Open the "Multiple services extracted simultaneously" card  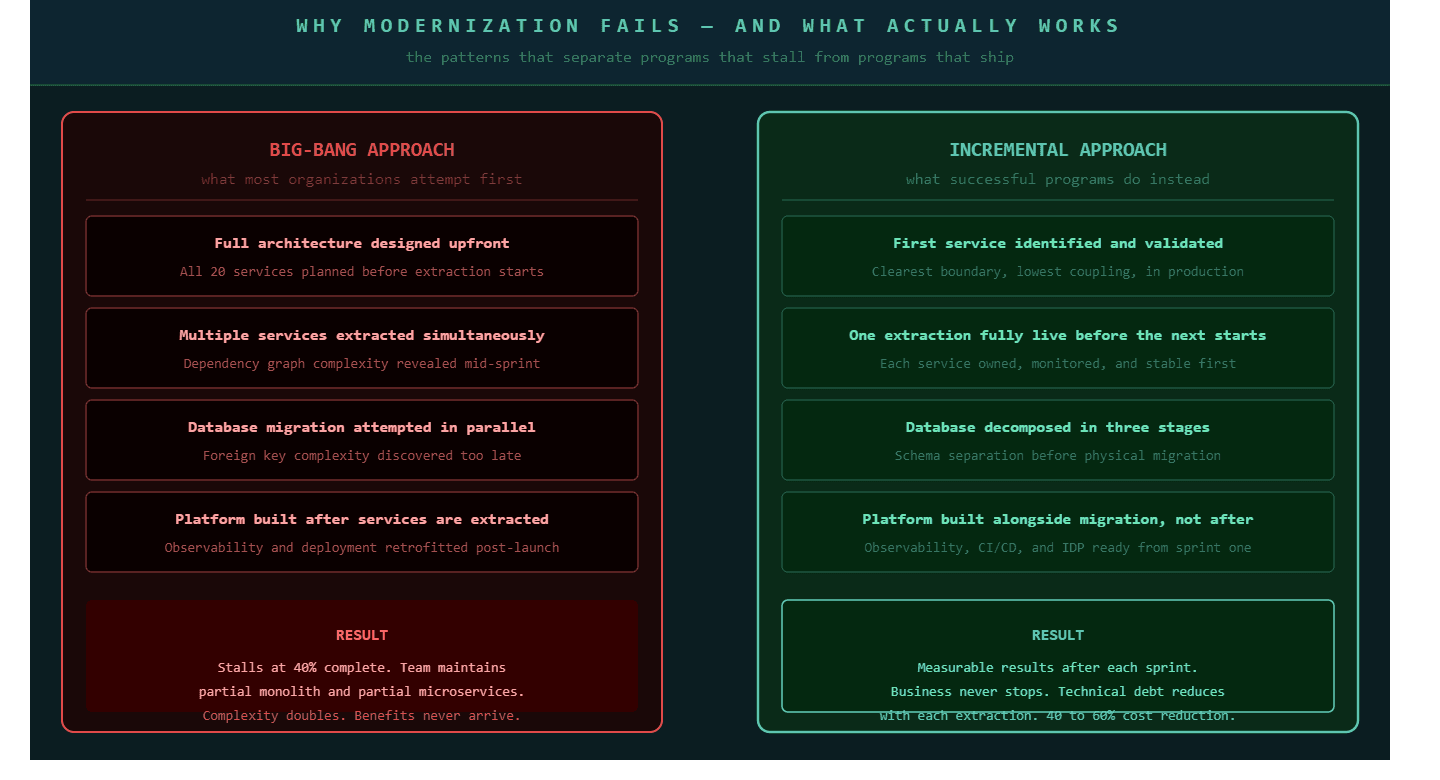click(x=362, y=348)
